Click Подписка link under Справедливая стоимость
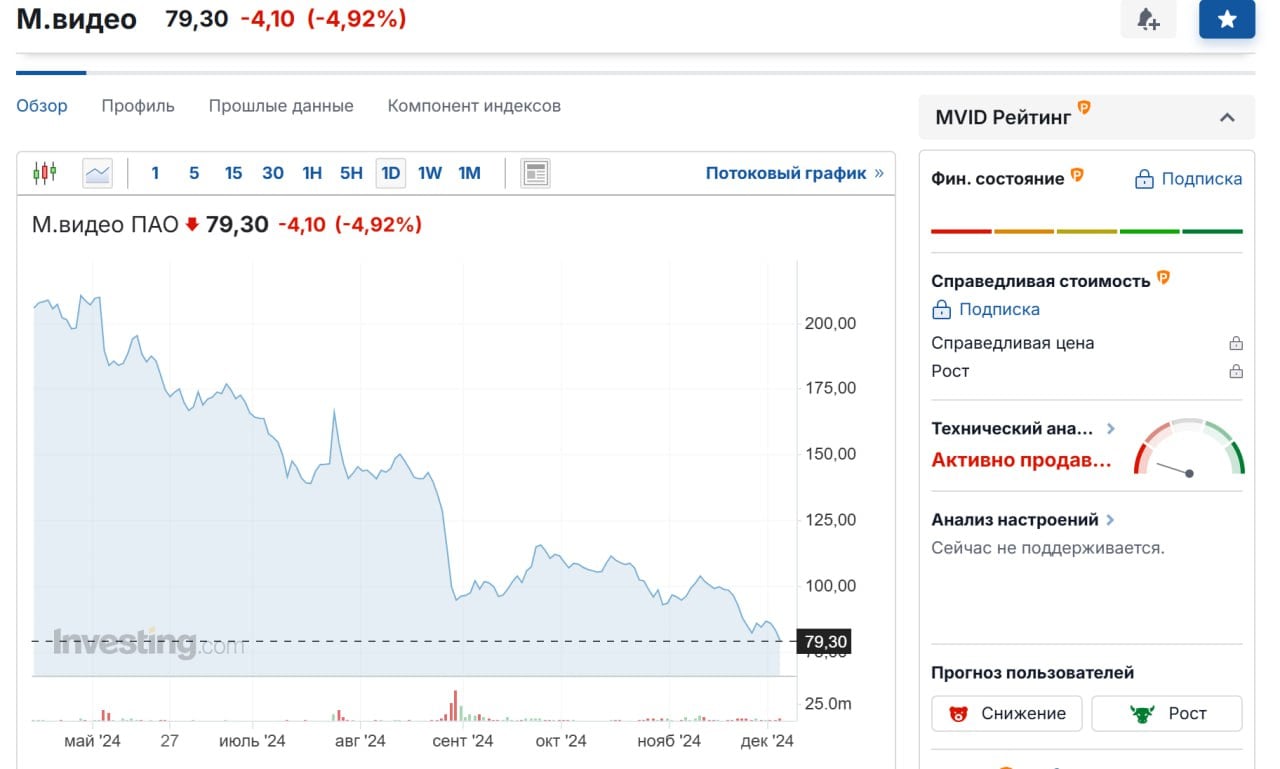This screenshot has width=1280, height=769. coord(986,310)
